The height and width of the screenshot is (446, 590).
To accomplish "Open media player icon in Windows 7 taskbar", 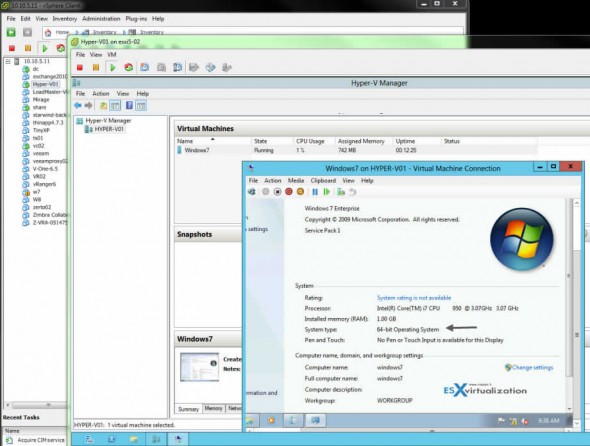I will [271, 420].
